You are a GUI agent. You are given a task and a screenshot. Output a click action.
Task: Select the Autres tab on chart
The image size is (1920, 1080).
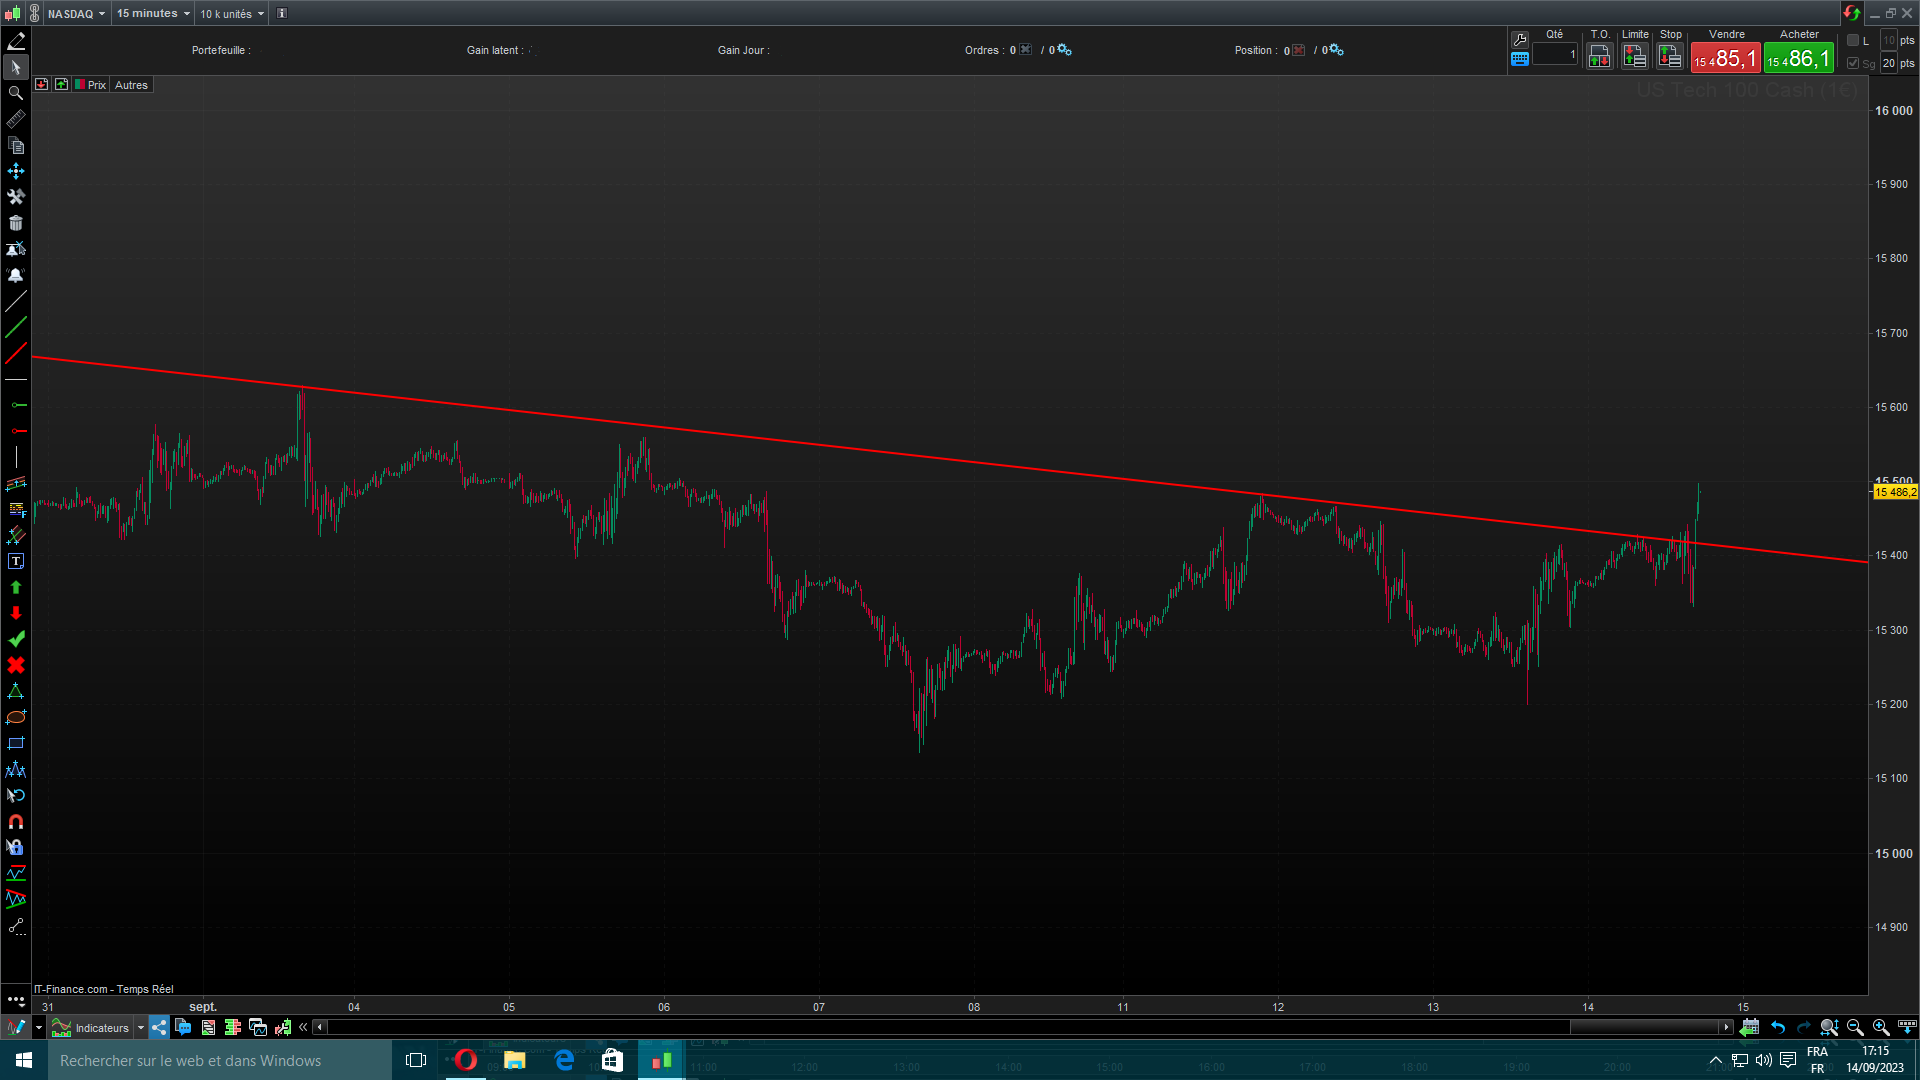[x=131, y=85]
